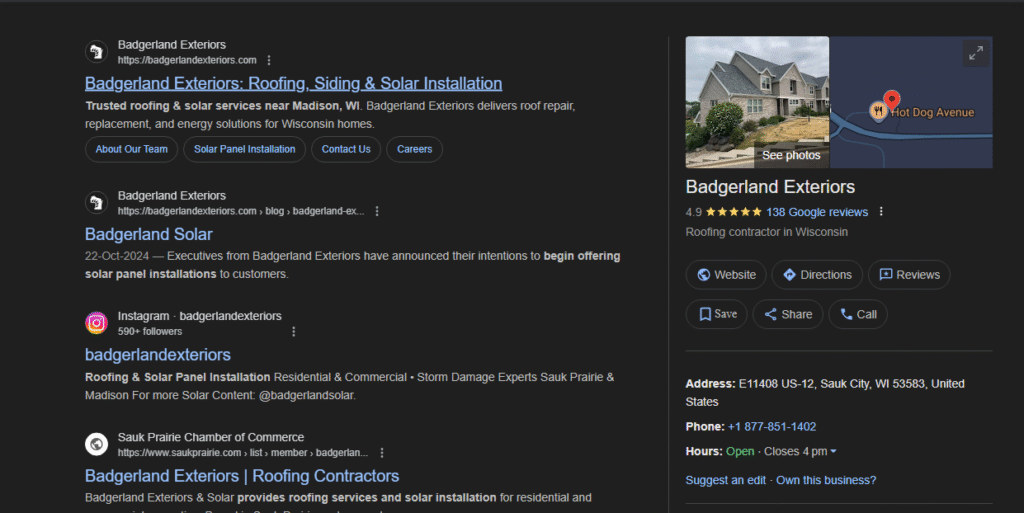Click the 4.9 rating number
The width and height of the screenshot is (1024, 513).
[694, 212]
